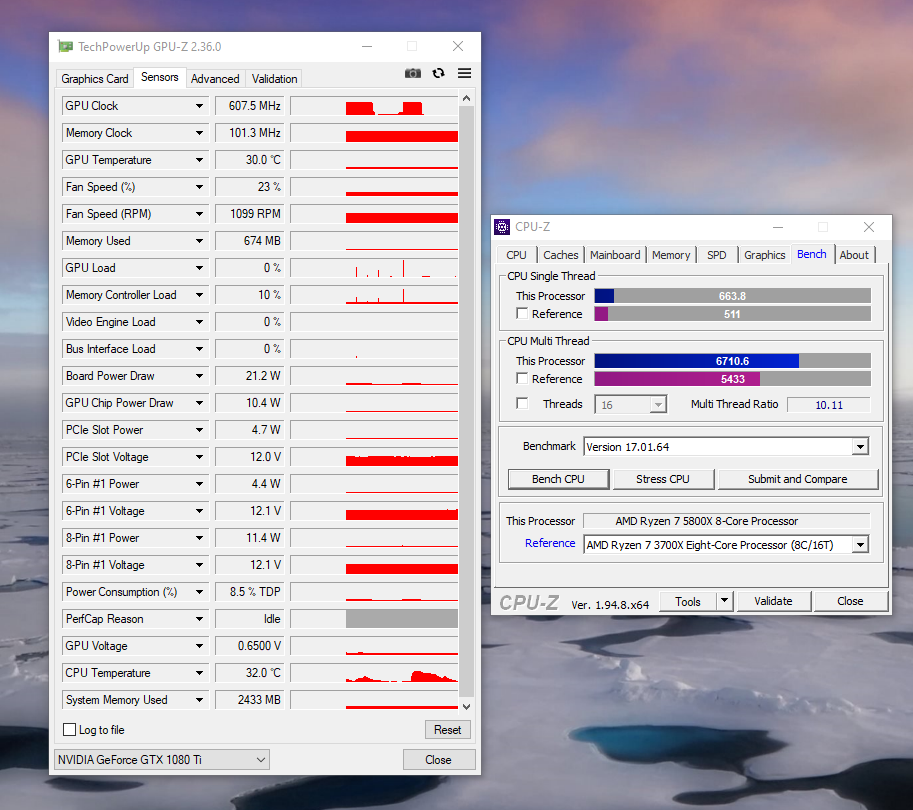The height and width of the screenshot is (810, 913).
Task: Open the GPU Clock sensor dropdown
Action: point(199,106)
